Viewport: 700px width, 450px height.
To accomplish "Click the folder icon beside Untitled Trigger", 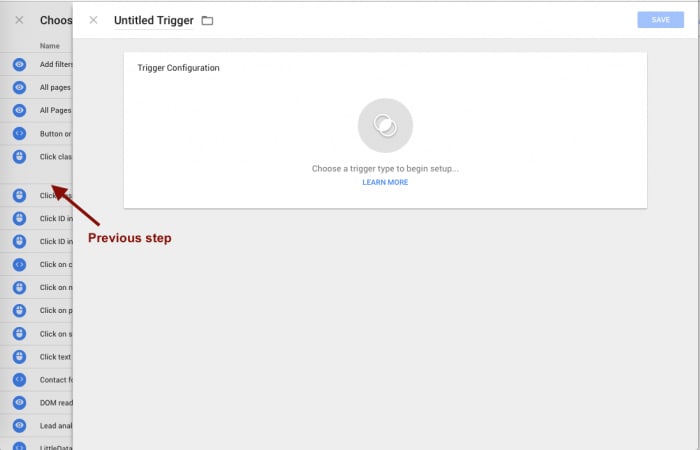I will click(207, 21).
